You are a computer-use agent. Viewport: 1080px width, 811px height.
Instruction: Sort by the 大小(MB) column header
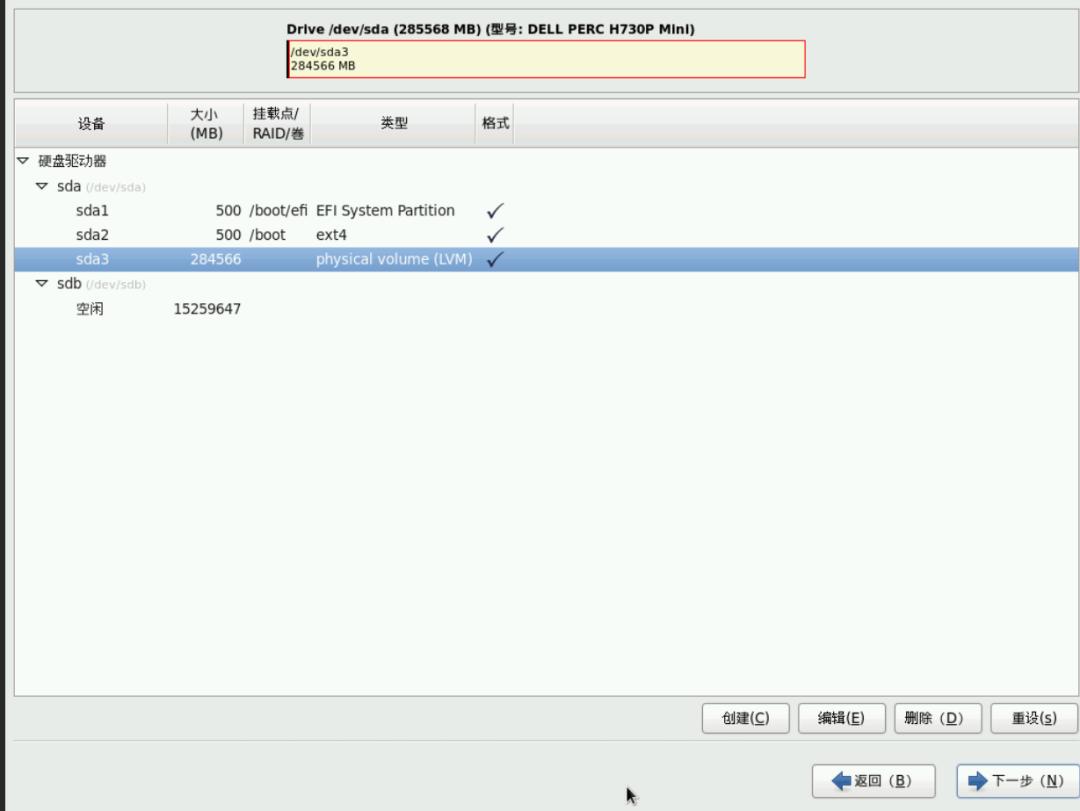(206, 123)
